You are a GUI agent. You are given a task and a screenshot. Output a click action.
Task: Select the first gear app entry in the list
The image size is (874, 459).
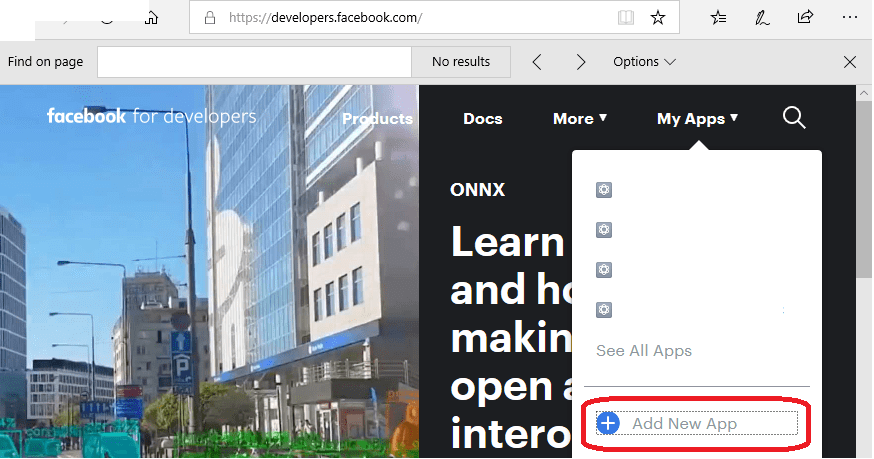[x=603, y=190]
